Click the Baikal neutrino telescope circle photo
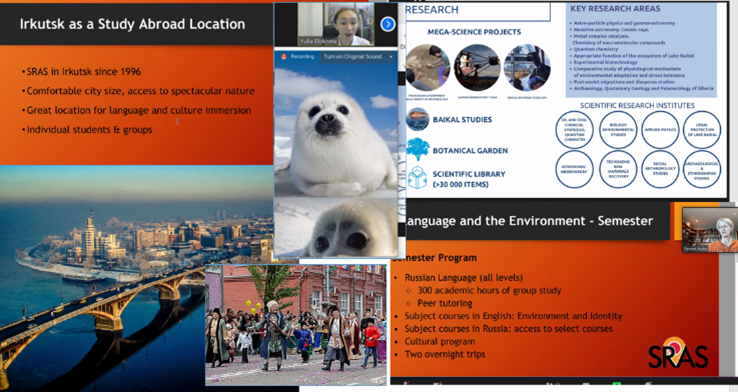The image size is (738, 392). pos(527,67)
